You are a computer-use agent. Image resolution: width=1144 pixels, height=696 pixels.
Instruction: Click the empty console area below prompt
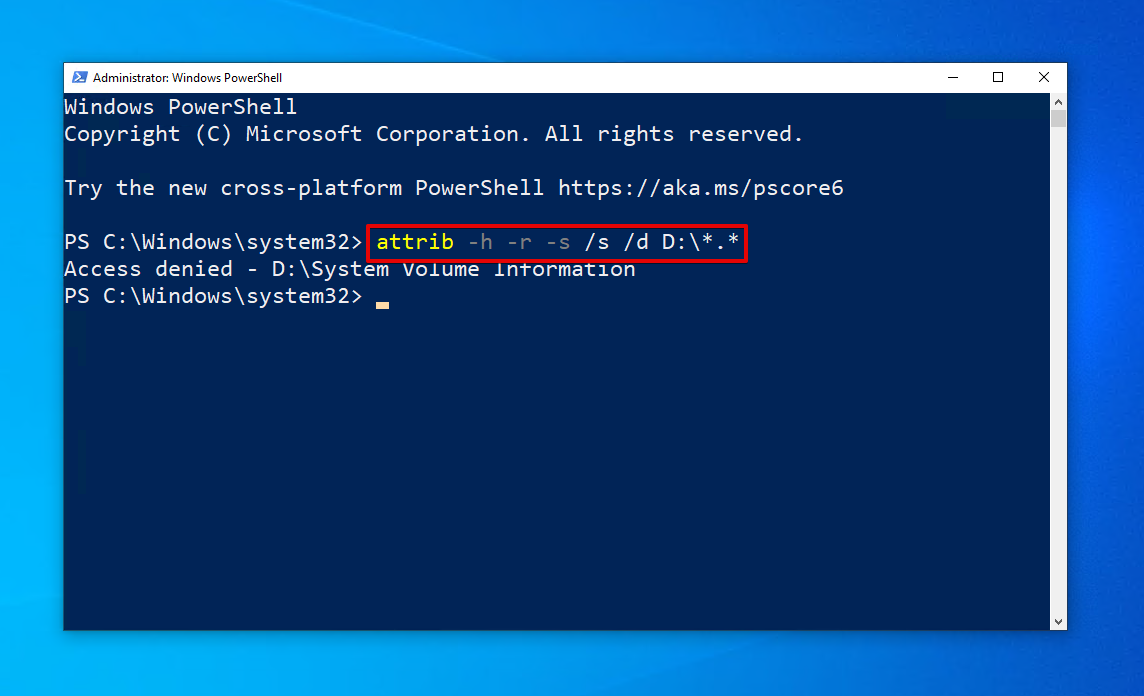click(x=554, y=467)
